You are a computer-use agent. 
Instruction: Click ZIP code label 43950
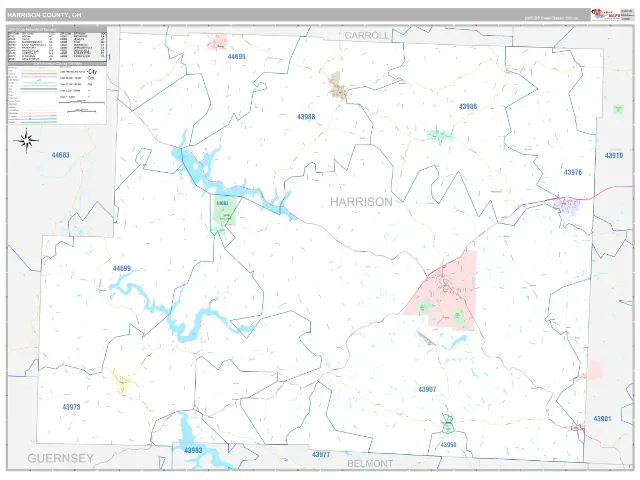pyautogui.click(x=448, y=444)
